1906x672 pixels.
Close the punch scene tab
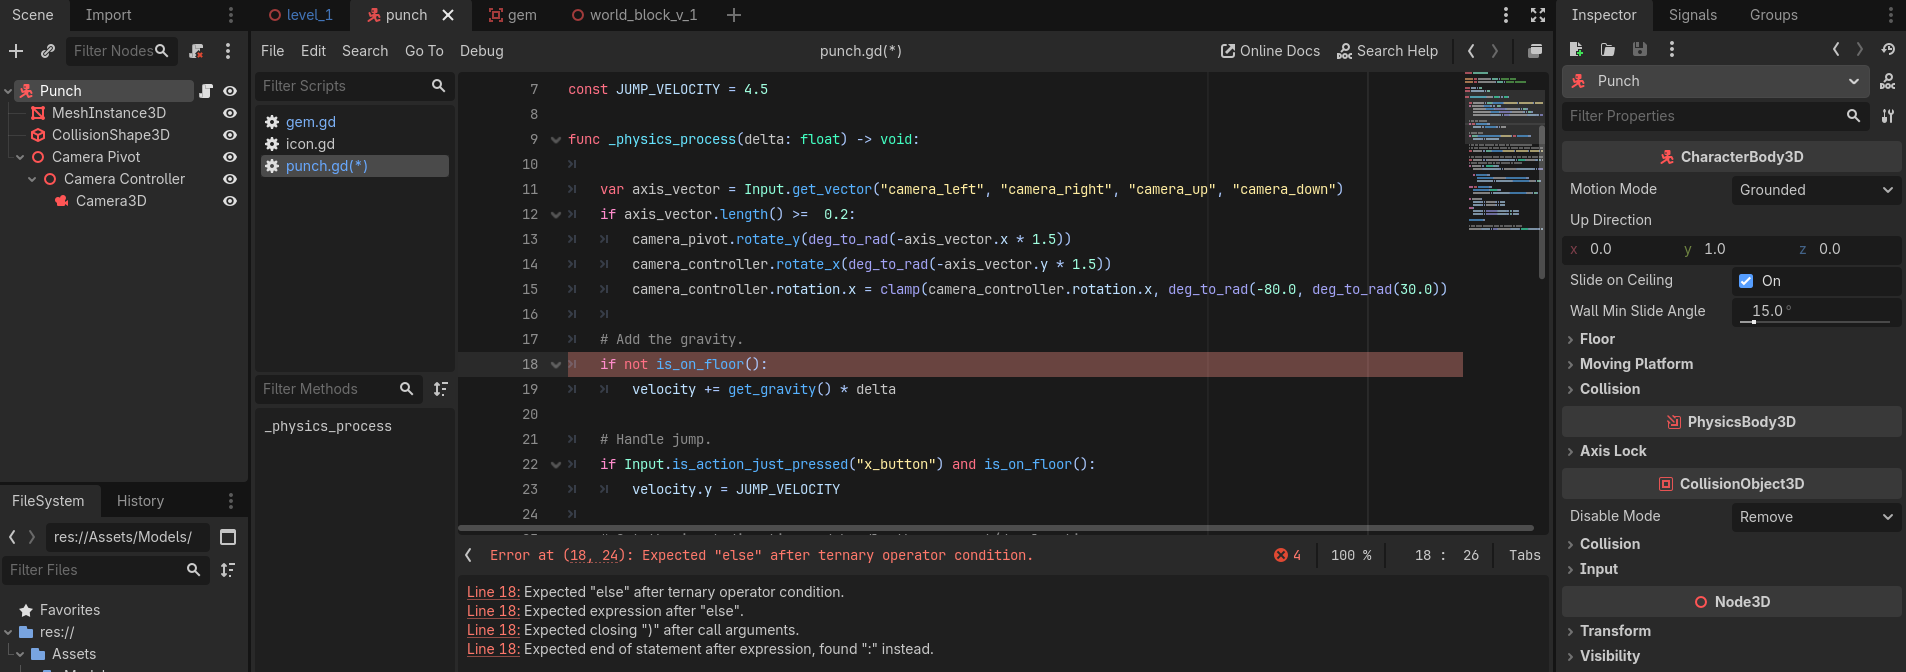(x=448, y=15)
